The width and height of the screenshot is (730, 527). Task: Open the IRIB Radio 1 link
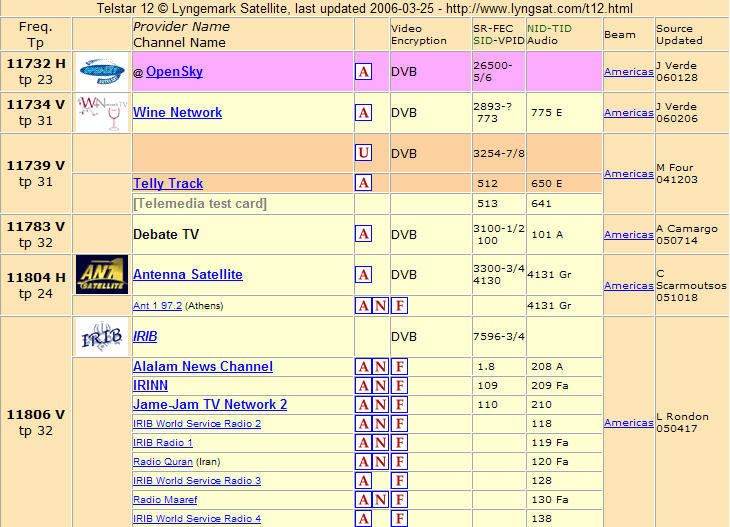pyautogui.click(x=162, y=442)
